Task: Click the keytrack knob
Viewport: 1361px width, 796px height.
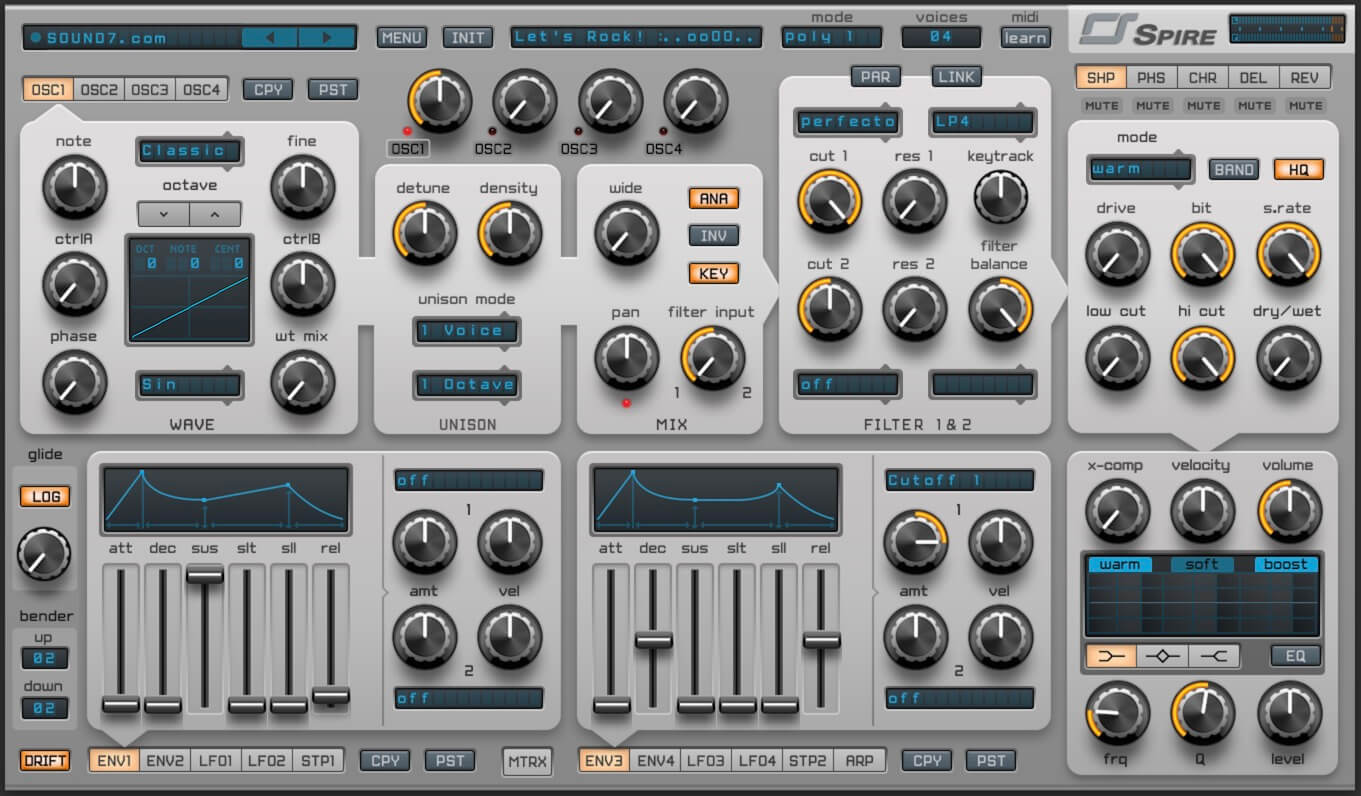Action: click(x=1000, y=197)
